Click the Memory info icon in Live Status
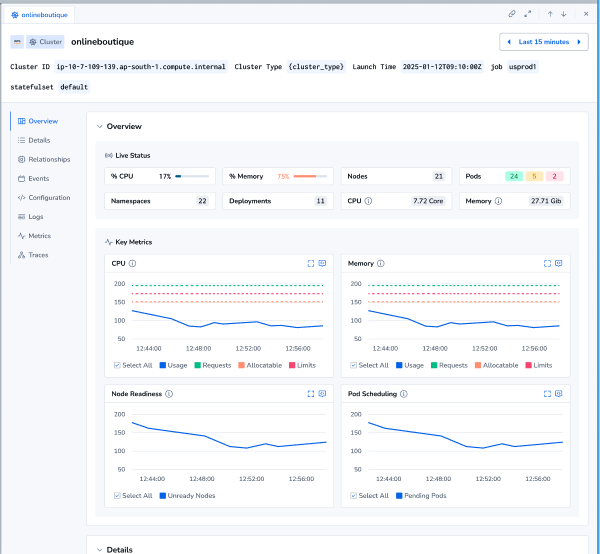 (x=498, y=201)
